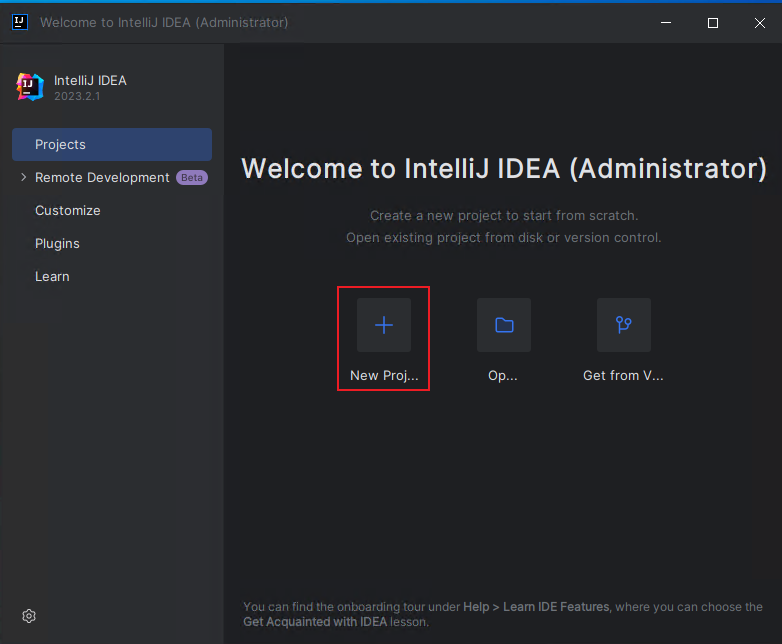Switch to the Customize tab
Image resolution: width=782 pixels, height=644 pixels.
[x=68, y=211]
